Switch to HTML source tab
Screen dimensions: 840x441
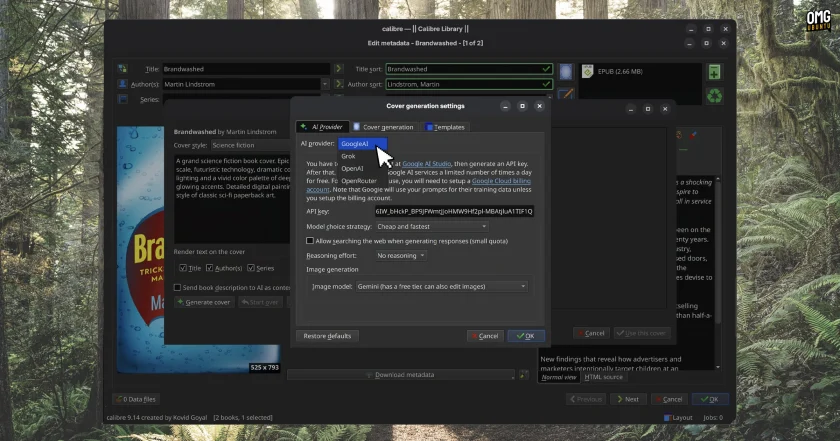pyautogui.click(x=603, y=377)
